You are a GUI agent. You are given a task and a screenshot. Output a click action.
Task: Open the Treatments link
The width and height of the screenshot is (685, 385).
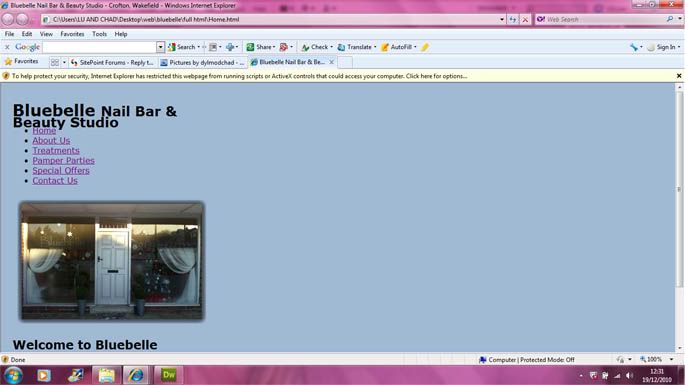[56, 150]
